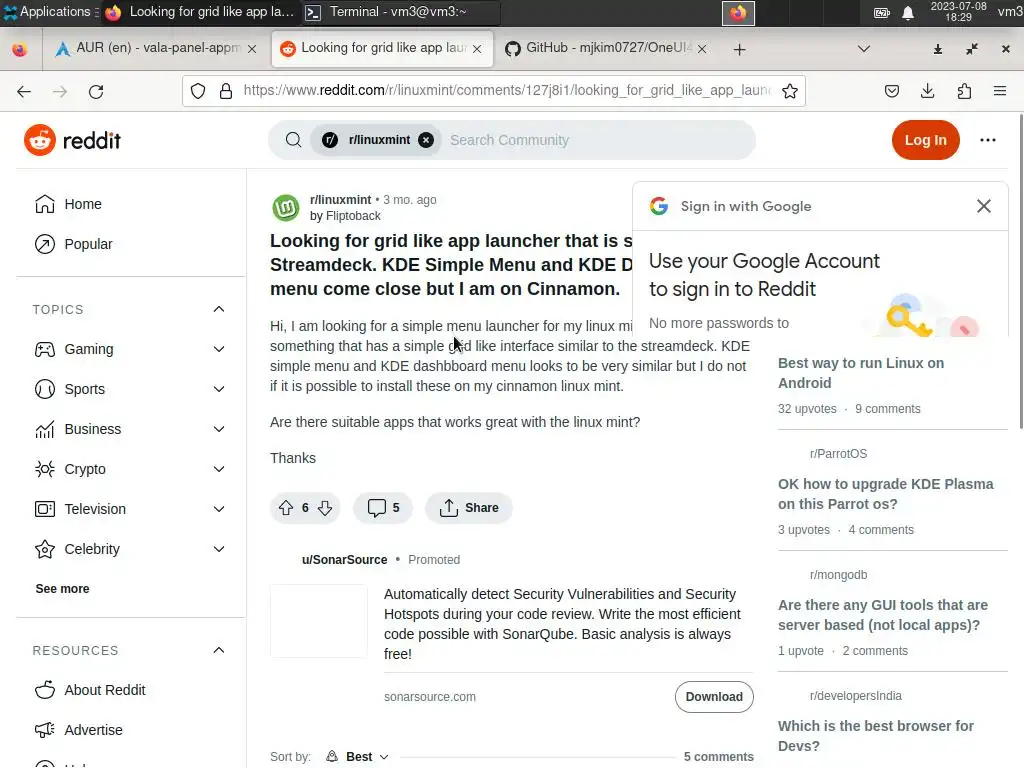Share the post

469,508
